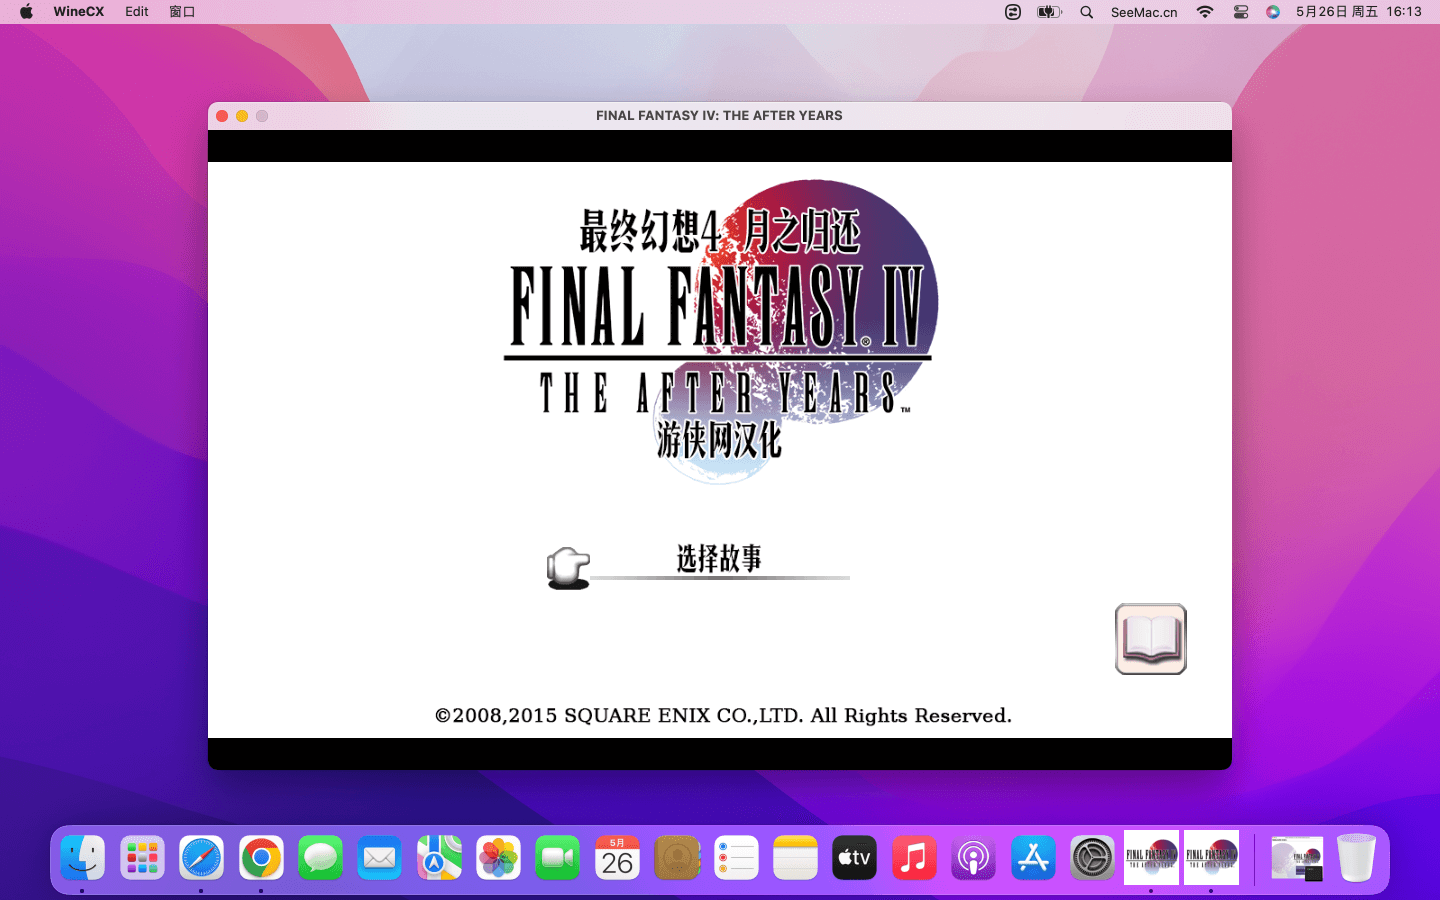1440x900 pixels.
Task: Open Google Chrome from the dock
Action: (261, 858)
